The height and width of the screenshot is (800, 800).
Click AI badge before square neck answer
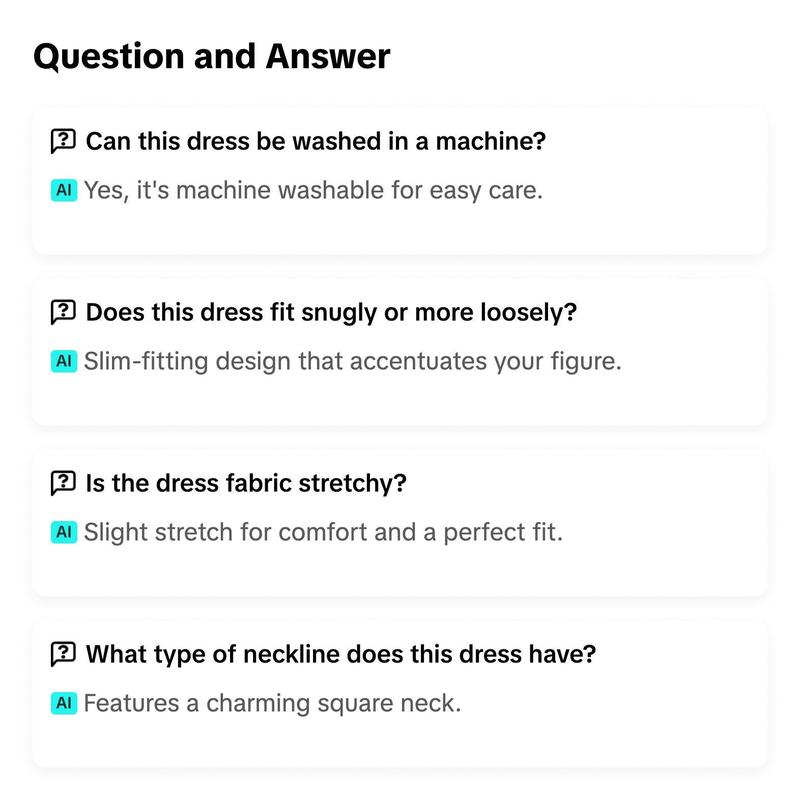tap(64, 703)
